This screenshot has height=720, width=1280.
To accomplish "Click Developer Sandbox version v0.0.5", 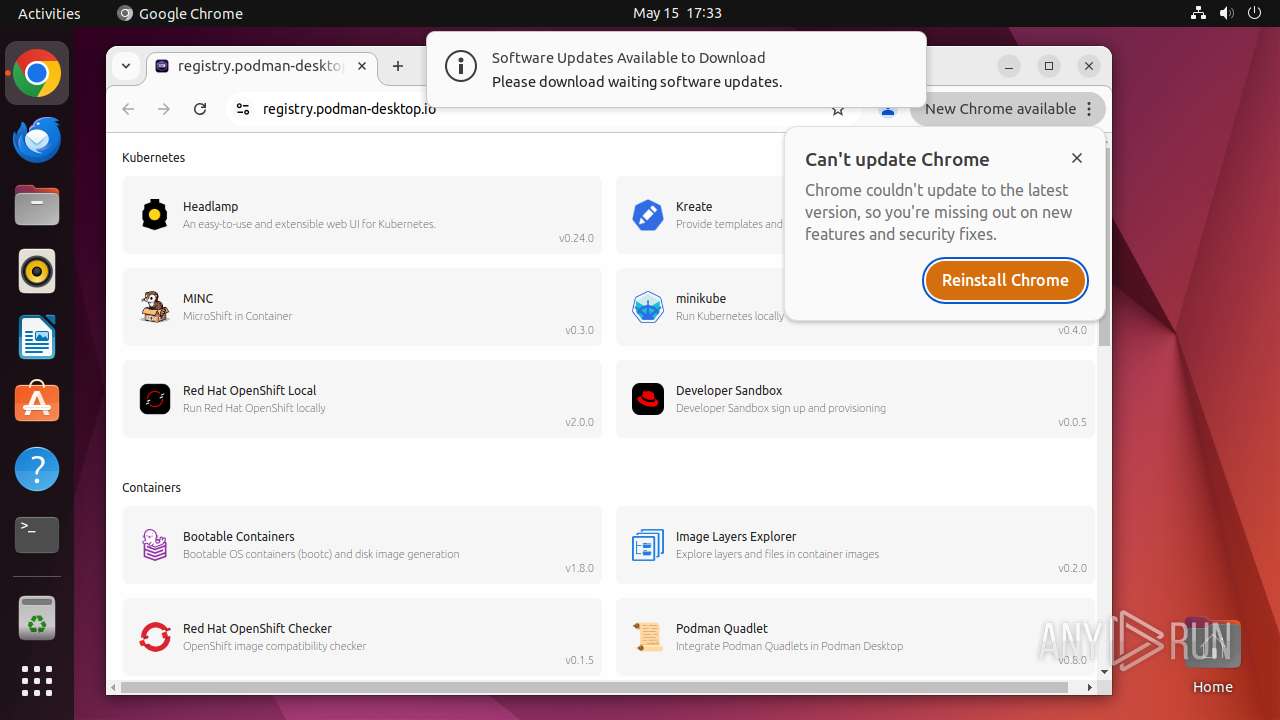I will tap(1072, 423).
